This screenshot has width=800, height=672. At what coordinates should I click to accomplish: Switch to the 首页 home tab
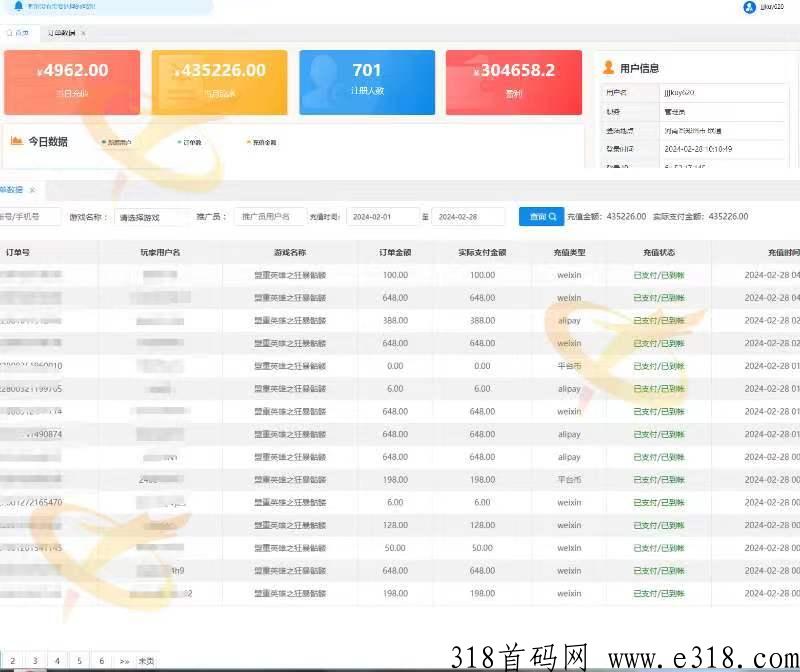[20, 33]
